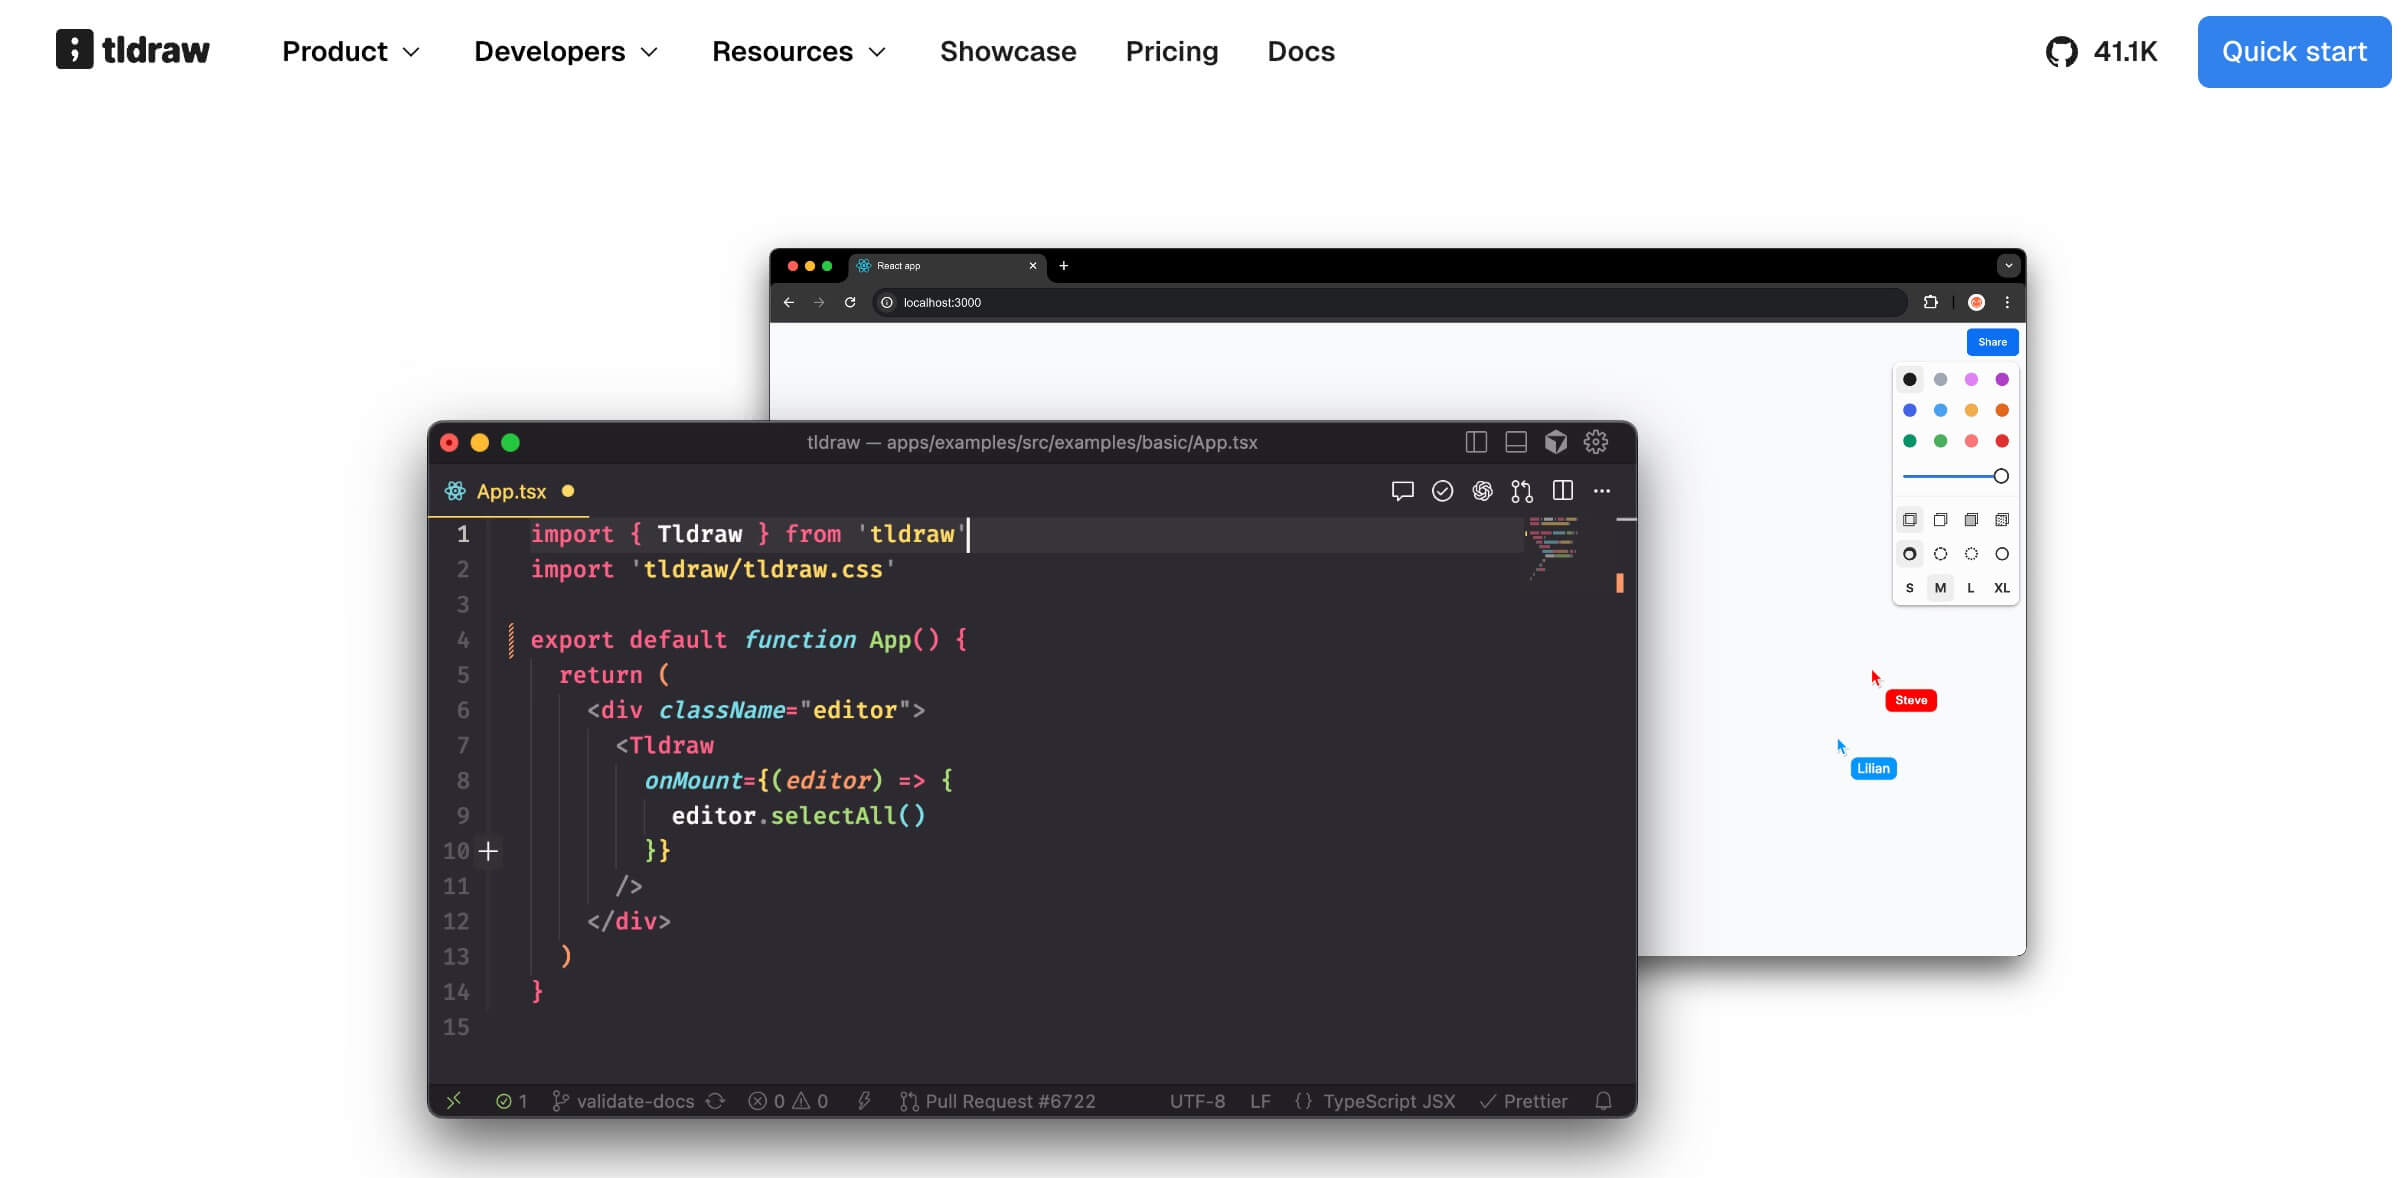Click the Quick start button

pos(2294,52)
